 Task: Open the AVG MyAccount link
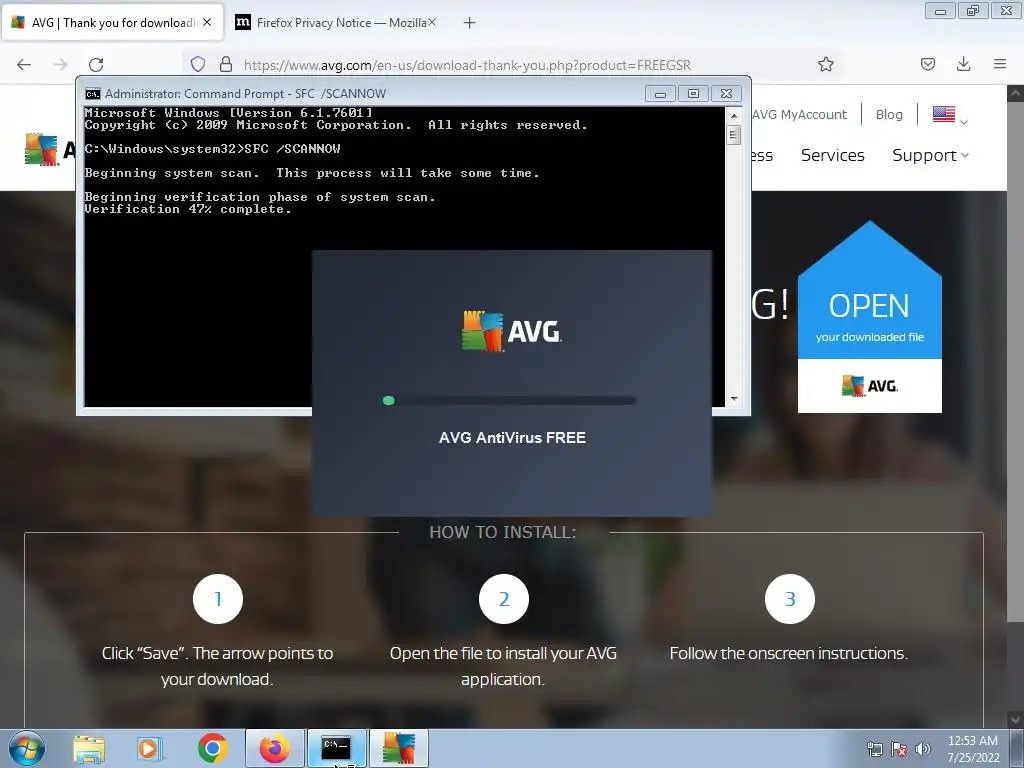pos(799,114)
